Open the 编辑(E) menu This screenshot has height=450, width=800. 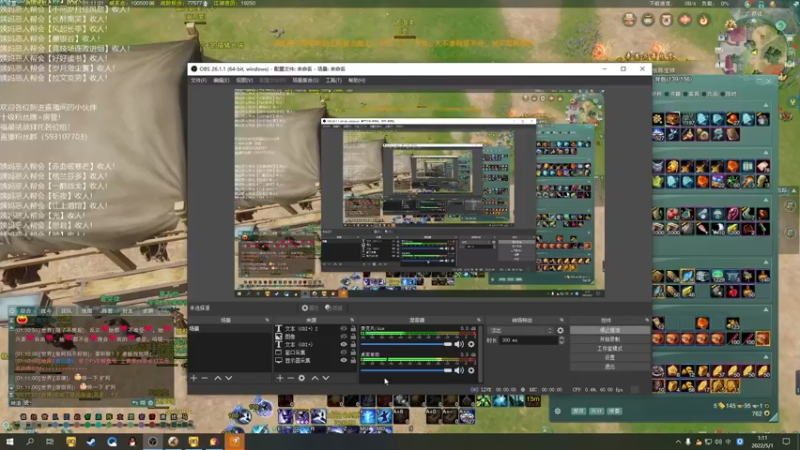pyautogui.click(x=221, y=81)
